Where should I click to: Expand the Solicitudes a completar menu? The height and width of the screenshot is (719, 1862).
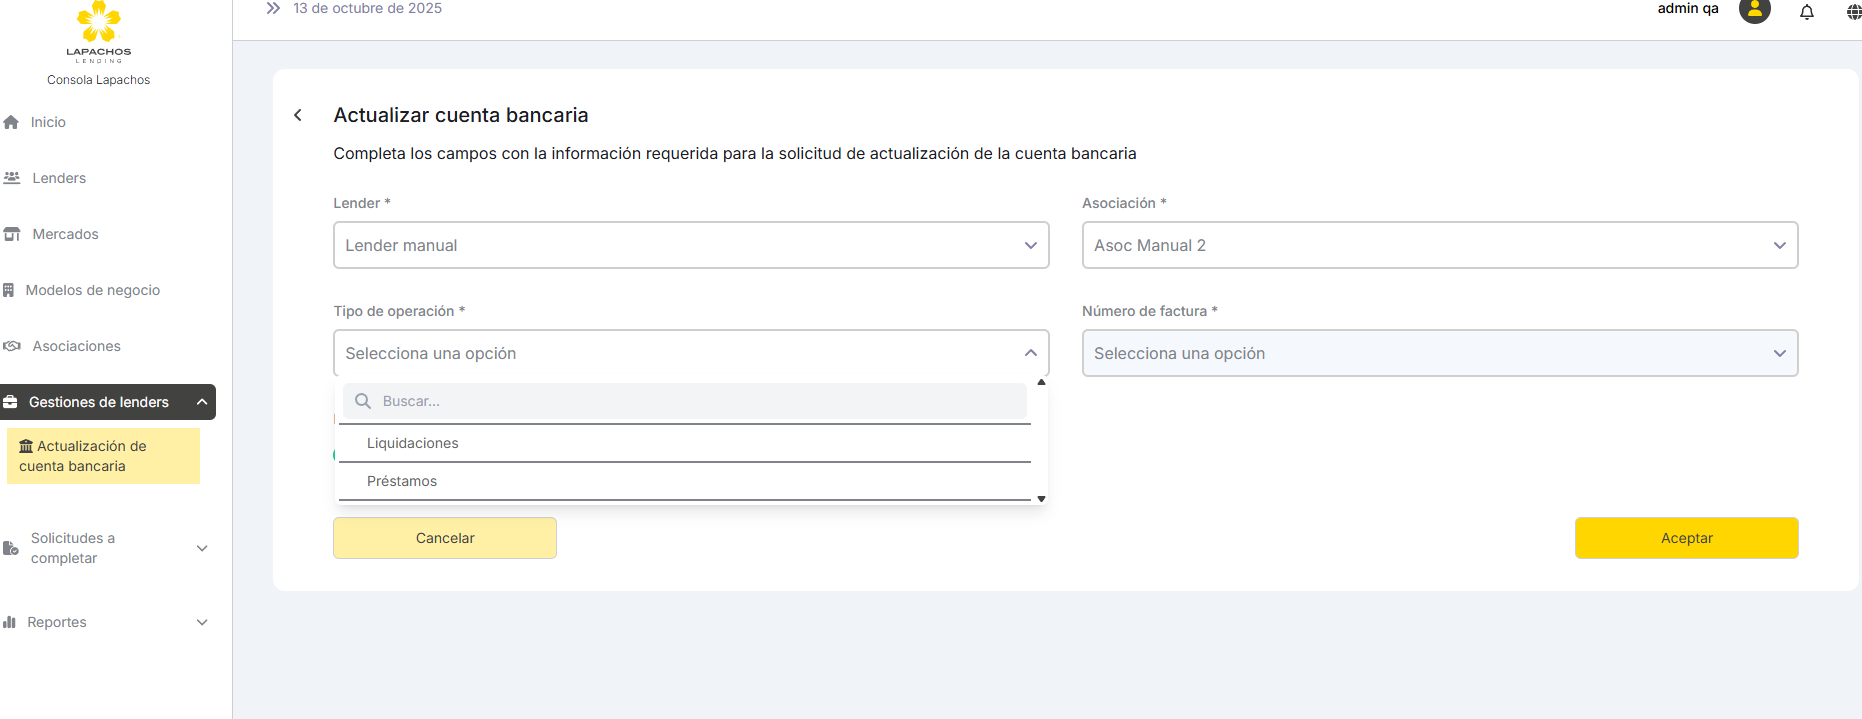tap(202, 548)
